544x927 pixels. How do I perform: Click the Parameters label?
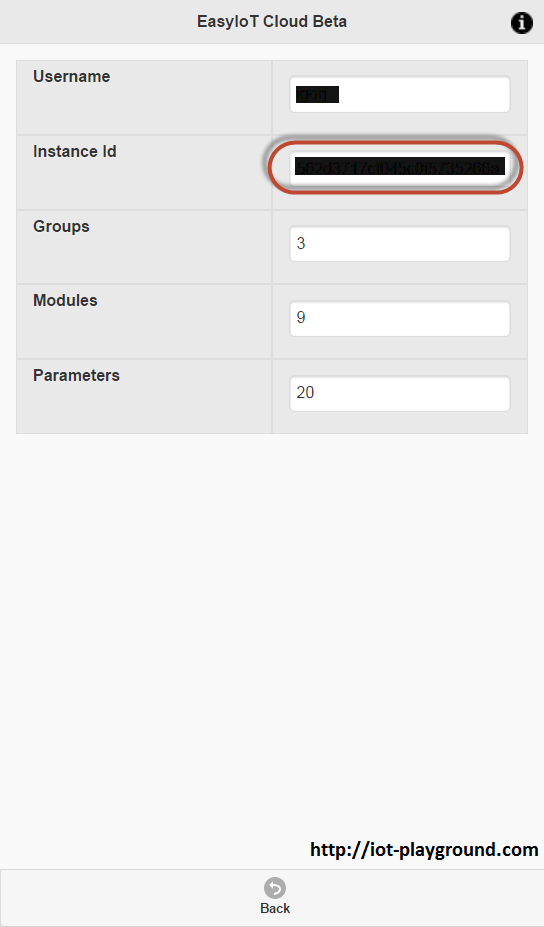76,375
